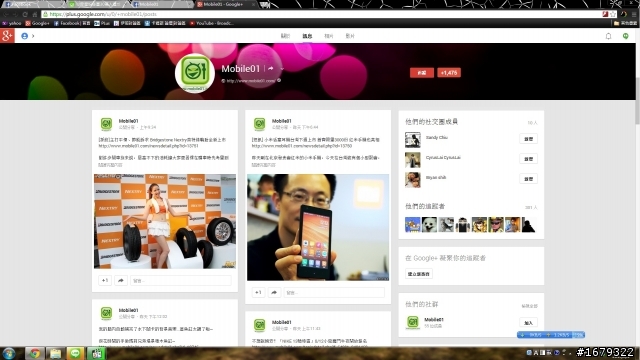The width and height of the screenshot is (640, 360).
Task: Click the create page button under Google+ prompt
Action: click(x=419, y=274)
